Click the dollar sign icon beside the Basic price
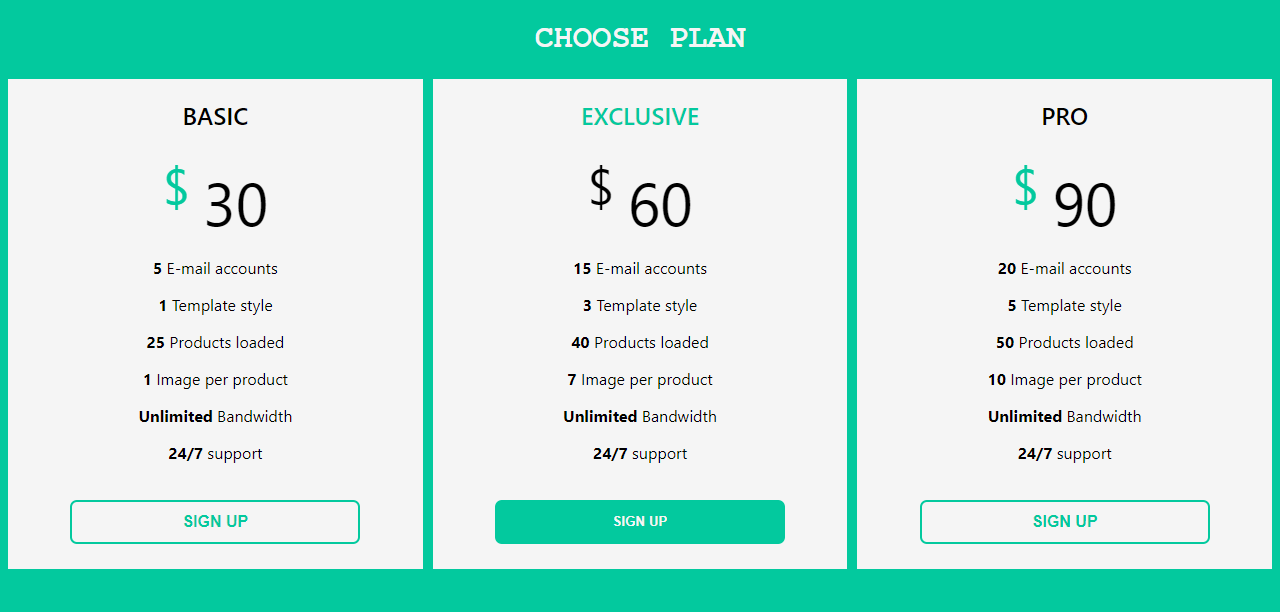This screenshot has width=1280, height=612. click(x=177, y=188)
